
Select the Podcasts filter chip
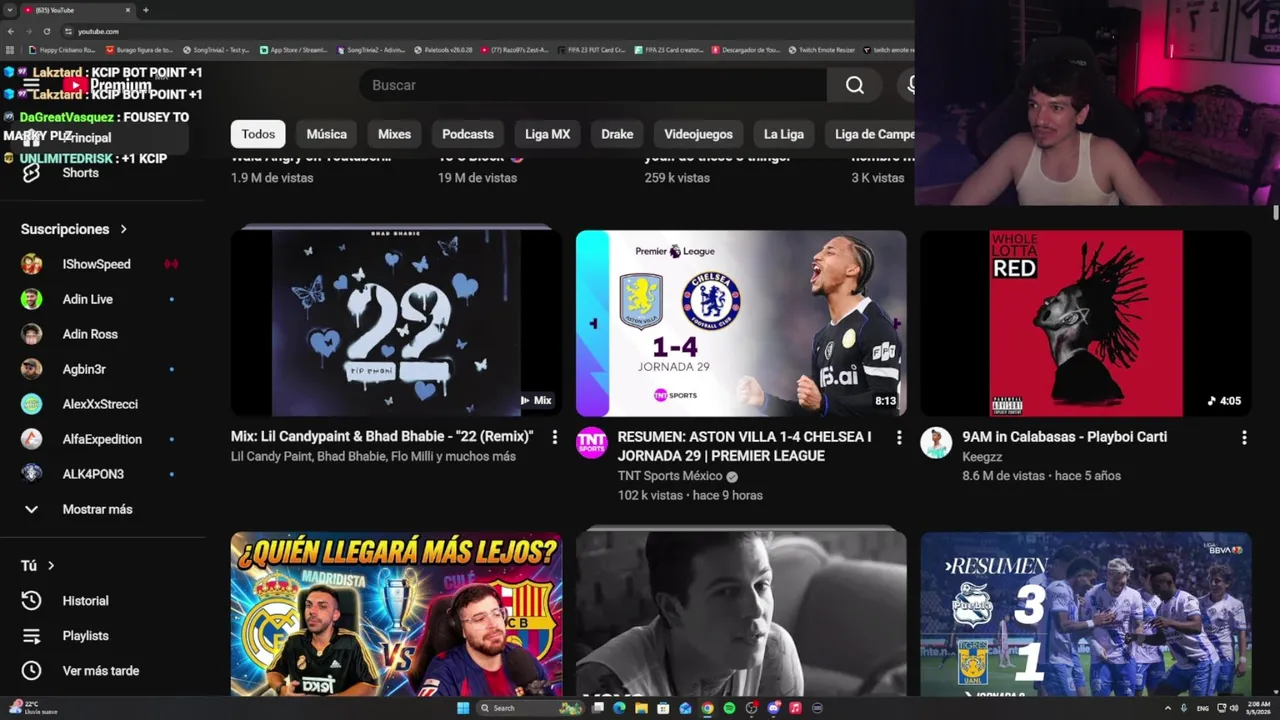pyautogui.click(x=468, y=134)
